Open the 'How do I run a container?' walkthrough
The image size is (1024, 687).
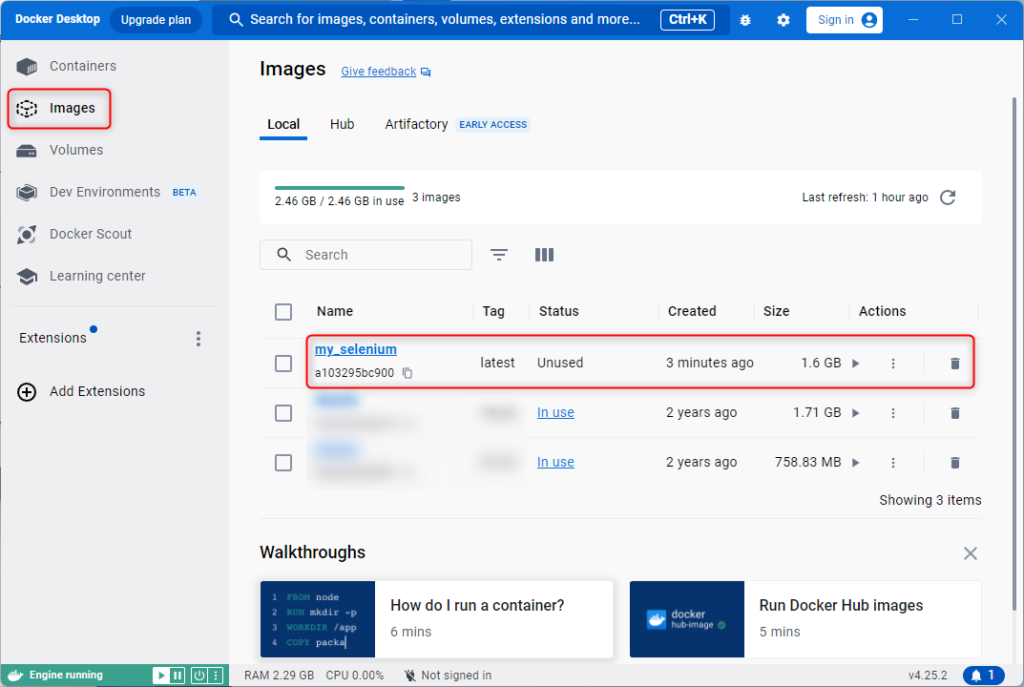point(437,619)
